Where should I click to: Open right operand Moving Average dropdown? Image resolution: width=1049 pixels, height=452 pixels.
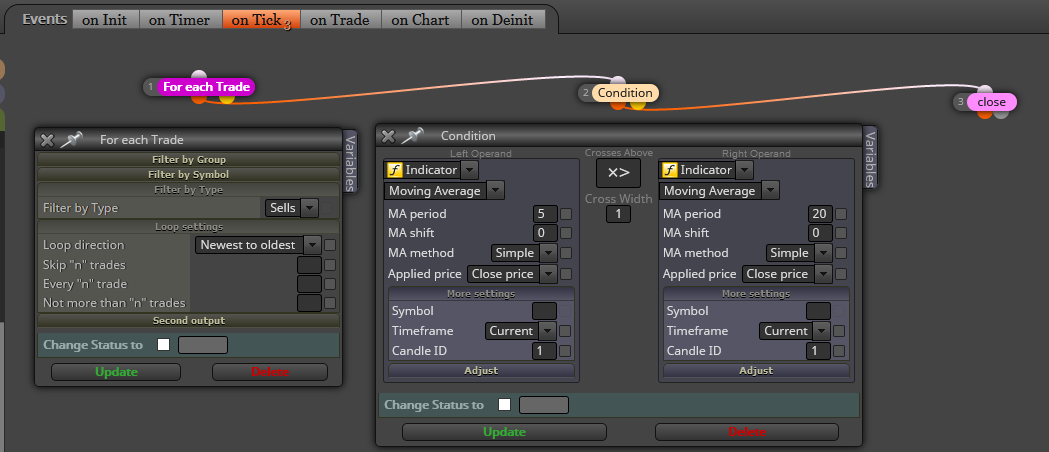coord(719,191)
